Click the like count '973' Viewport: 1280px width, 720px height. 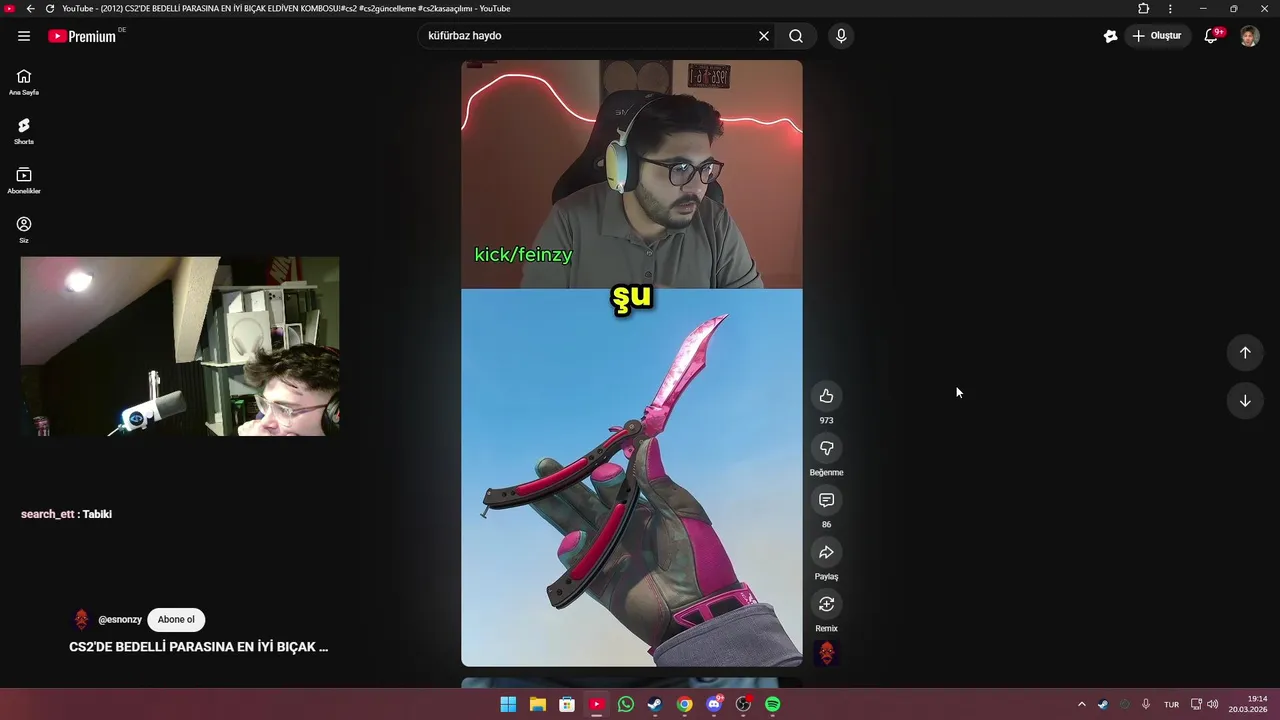[x=826, y=421]
